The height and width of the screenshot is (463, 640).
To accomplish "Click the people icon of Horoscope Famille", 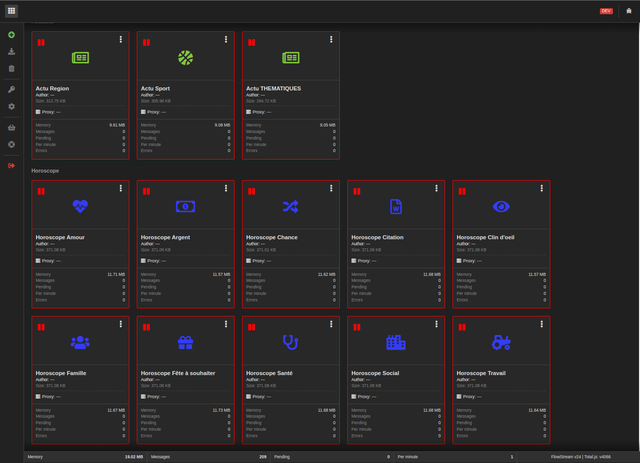I will click(80, 342).
